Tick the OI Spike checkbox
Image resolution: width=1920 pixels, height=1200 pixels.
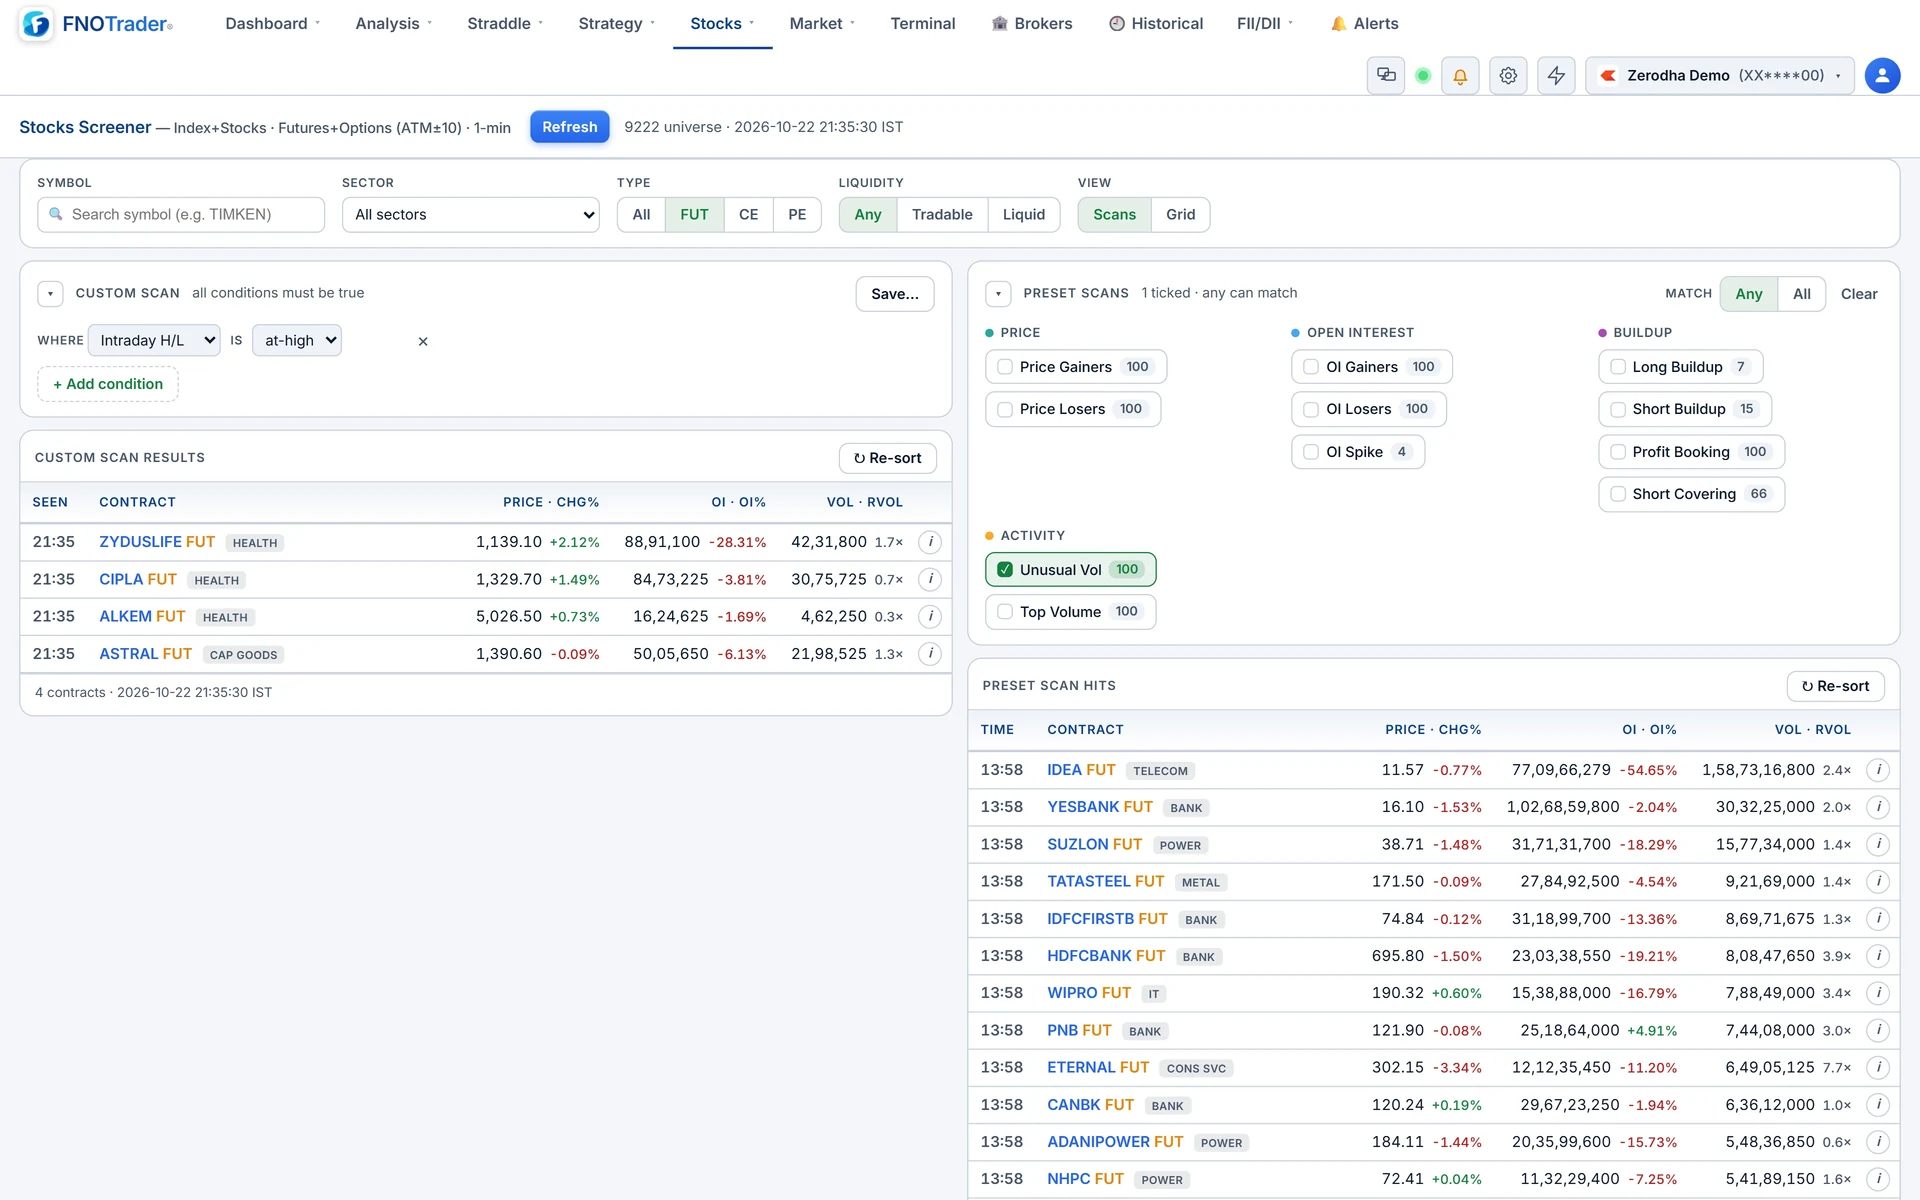[x=1311, y=452]
